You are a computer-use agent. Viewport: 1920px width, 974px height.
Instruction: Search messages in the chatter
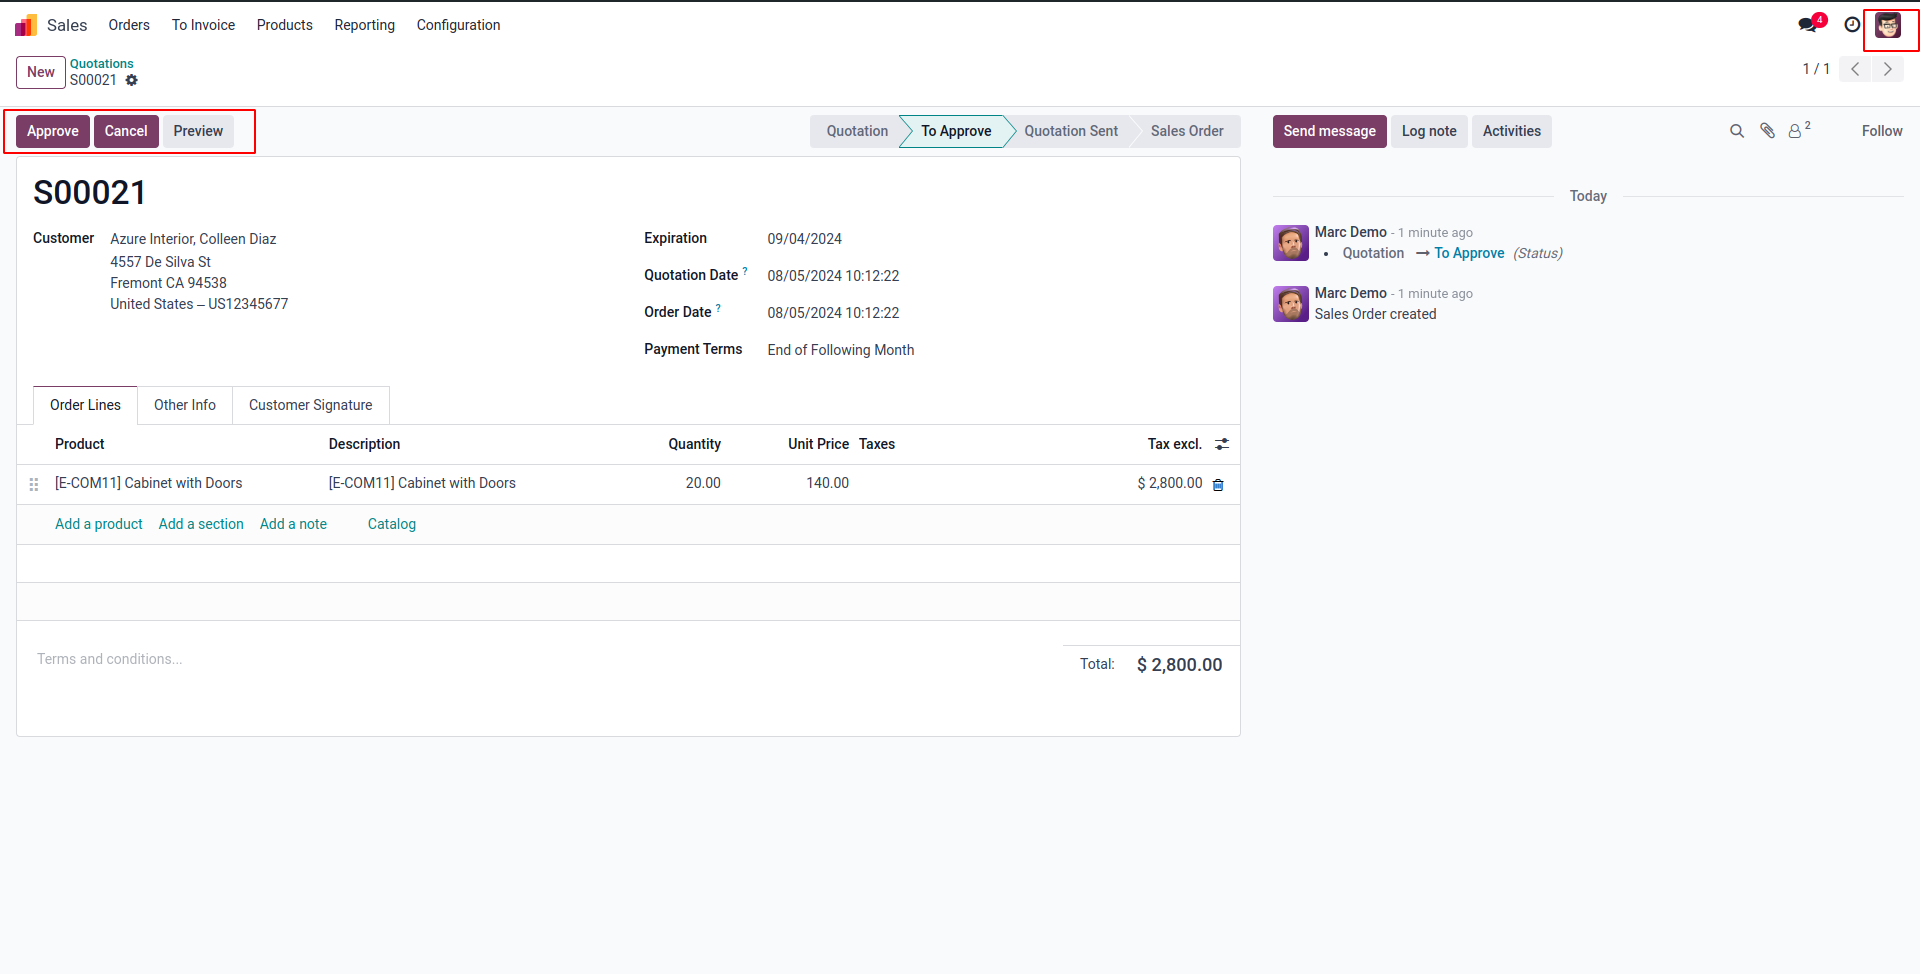tap(1737, 131)
